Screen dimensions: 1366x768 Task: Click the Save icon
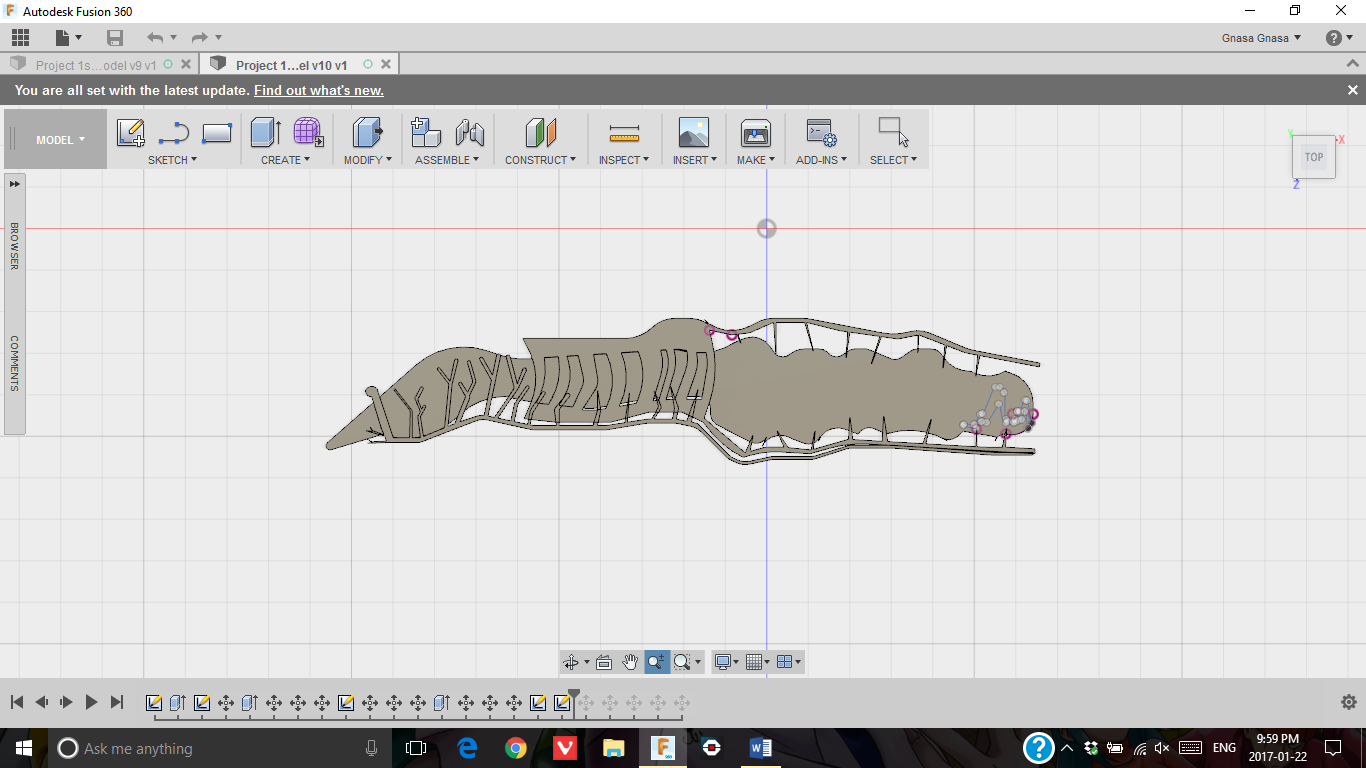[115, 38]
